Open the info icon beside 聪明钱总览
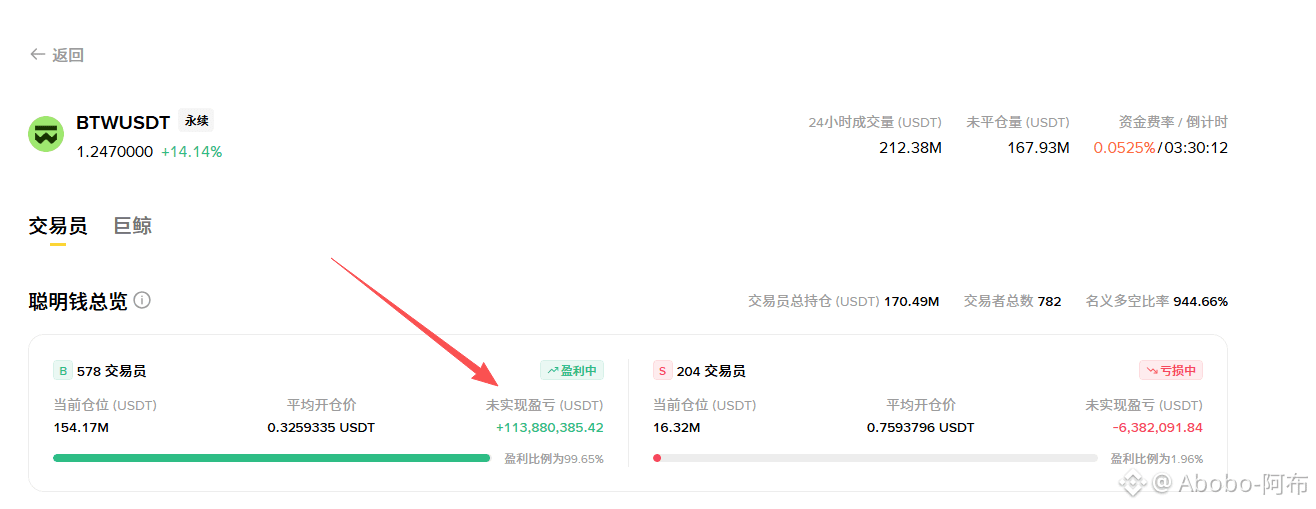 (142, 300)
